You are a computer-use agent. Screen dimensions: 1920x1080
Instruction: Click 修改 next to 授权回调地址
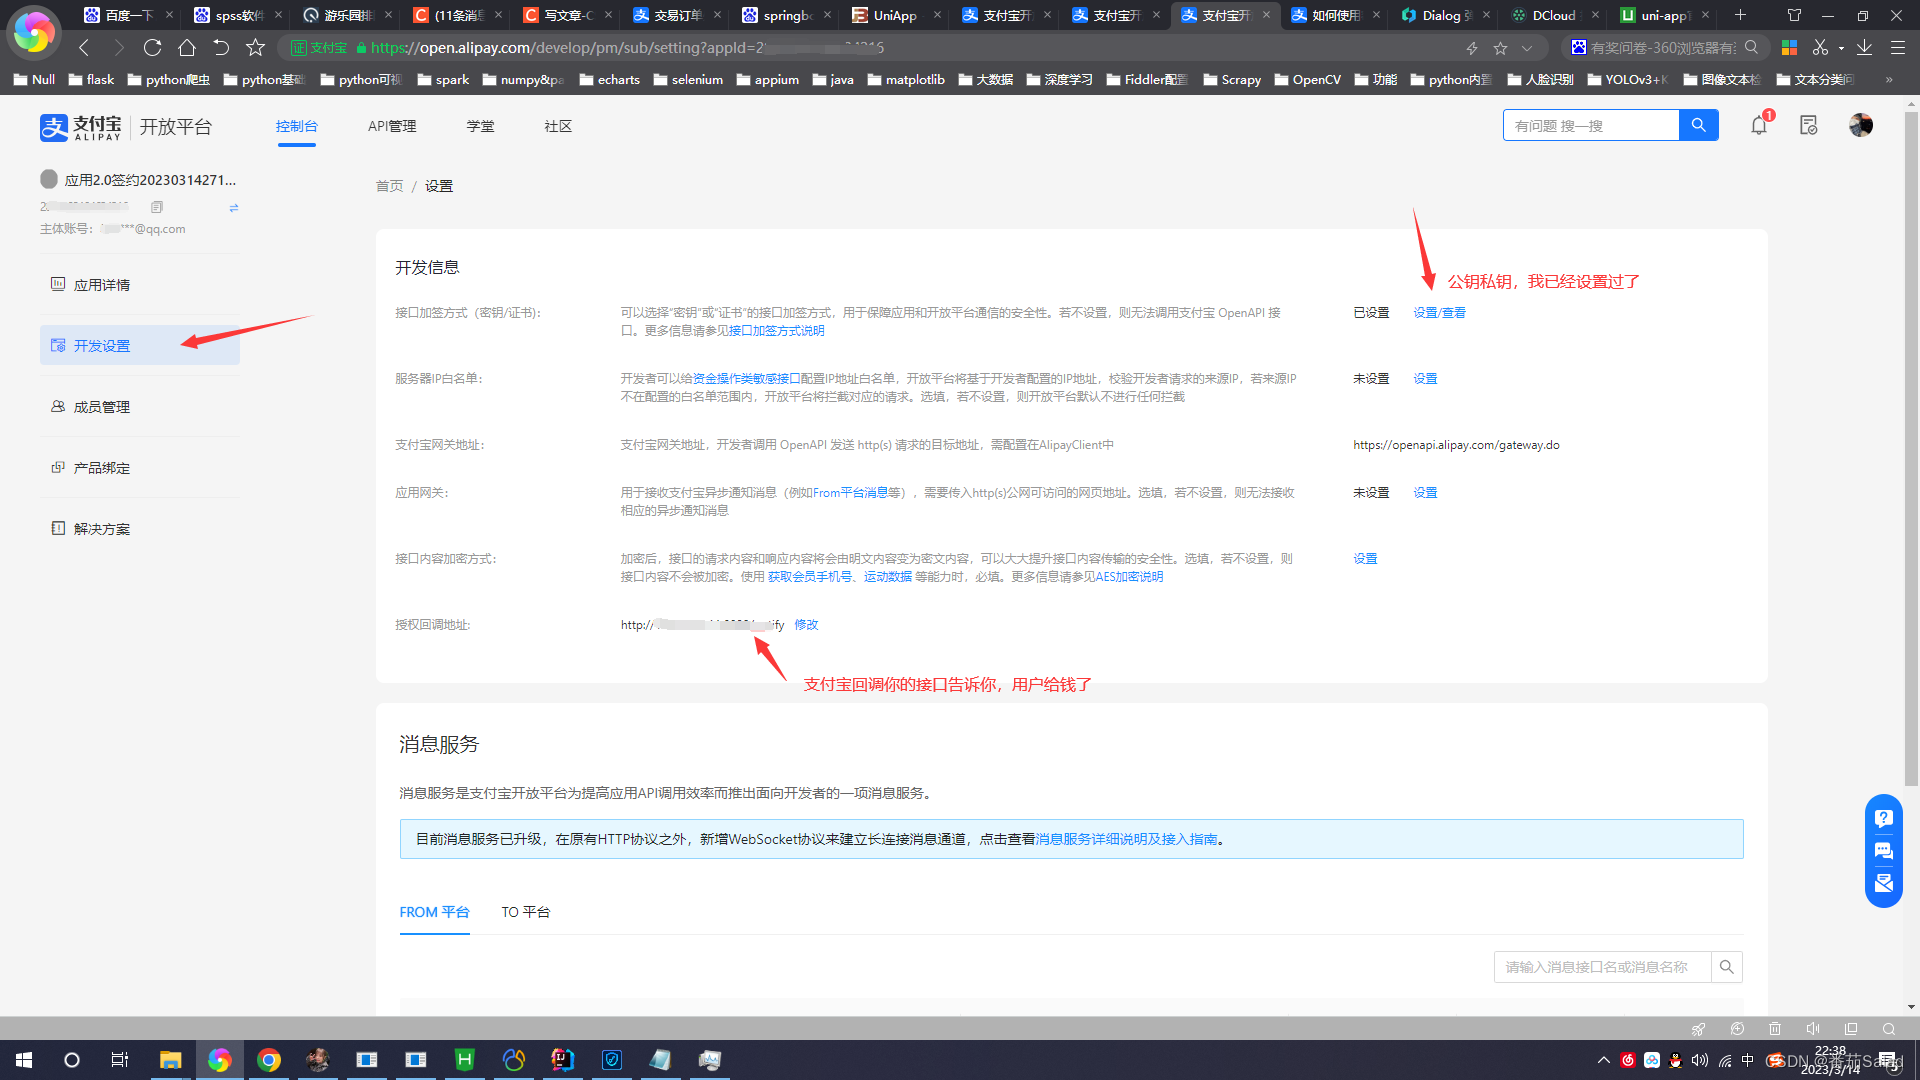(x=806, y=625)
